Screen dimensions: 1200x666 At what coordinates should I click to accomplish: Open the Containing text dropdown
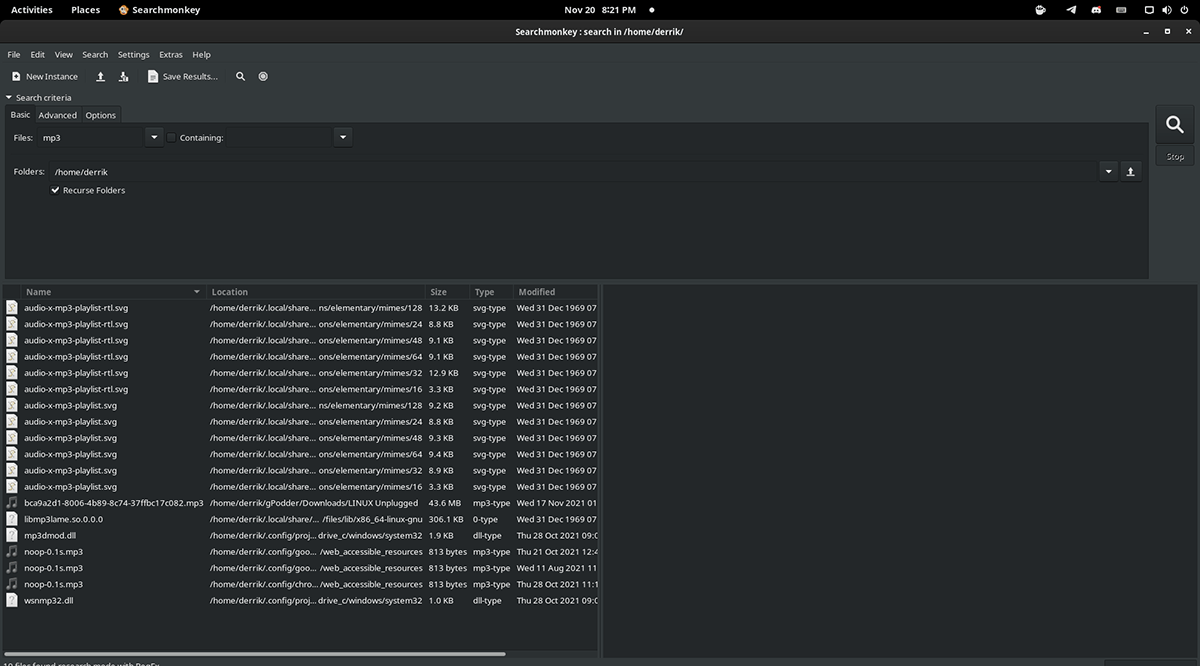(x=342, y=137)
